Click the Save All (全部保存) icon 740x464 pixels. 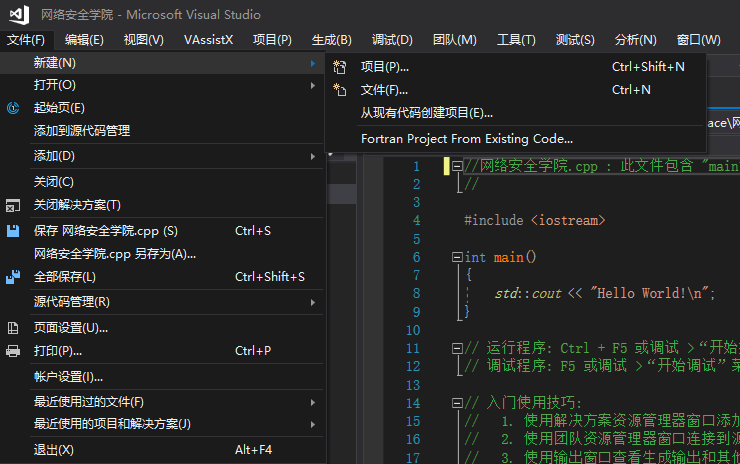coord(13,277)
